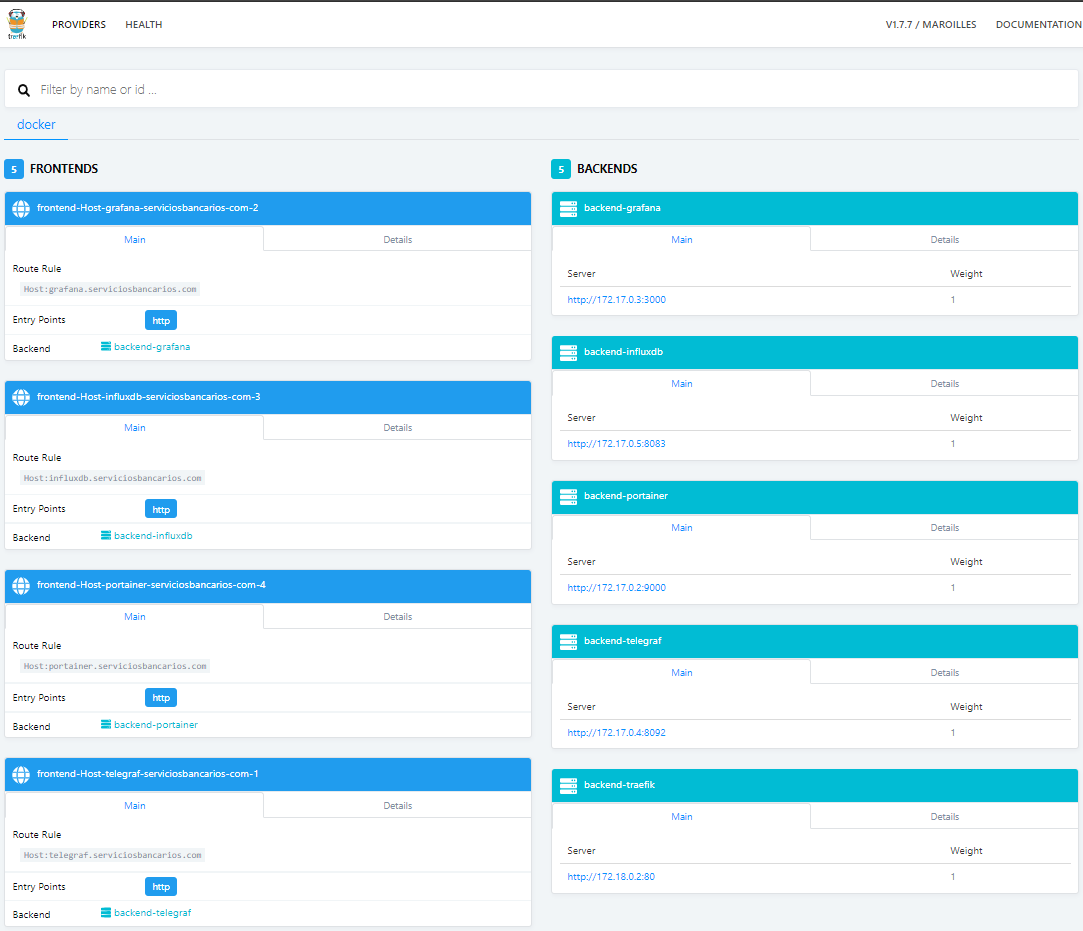The height and width of the screenshot is (931, 1083).
Task: Click title frontend-Host-telegraf-serviciosbancarios-com-1
Action: 148,774
